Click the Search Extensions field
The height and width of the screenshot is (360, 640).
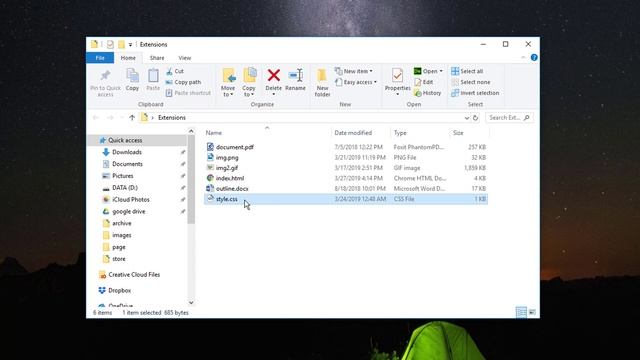[509, 118]
